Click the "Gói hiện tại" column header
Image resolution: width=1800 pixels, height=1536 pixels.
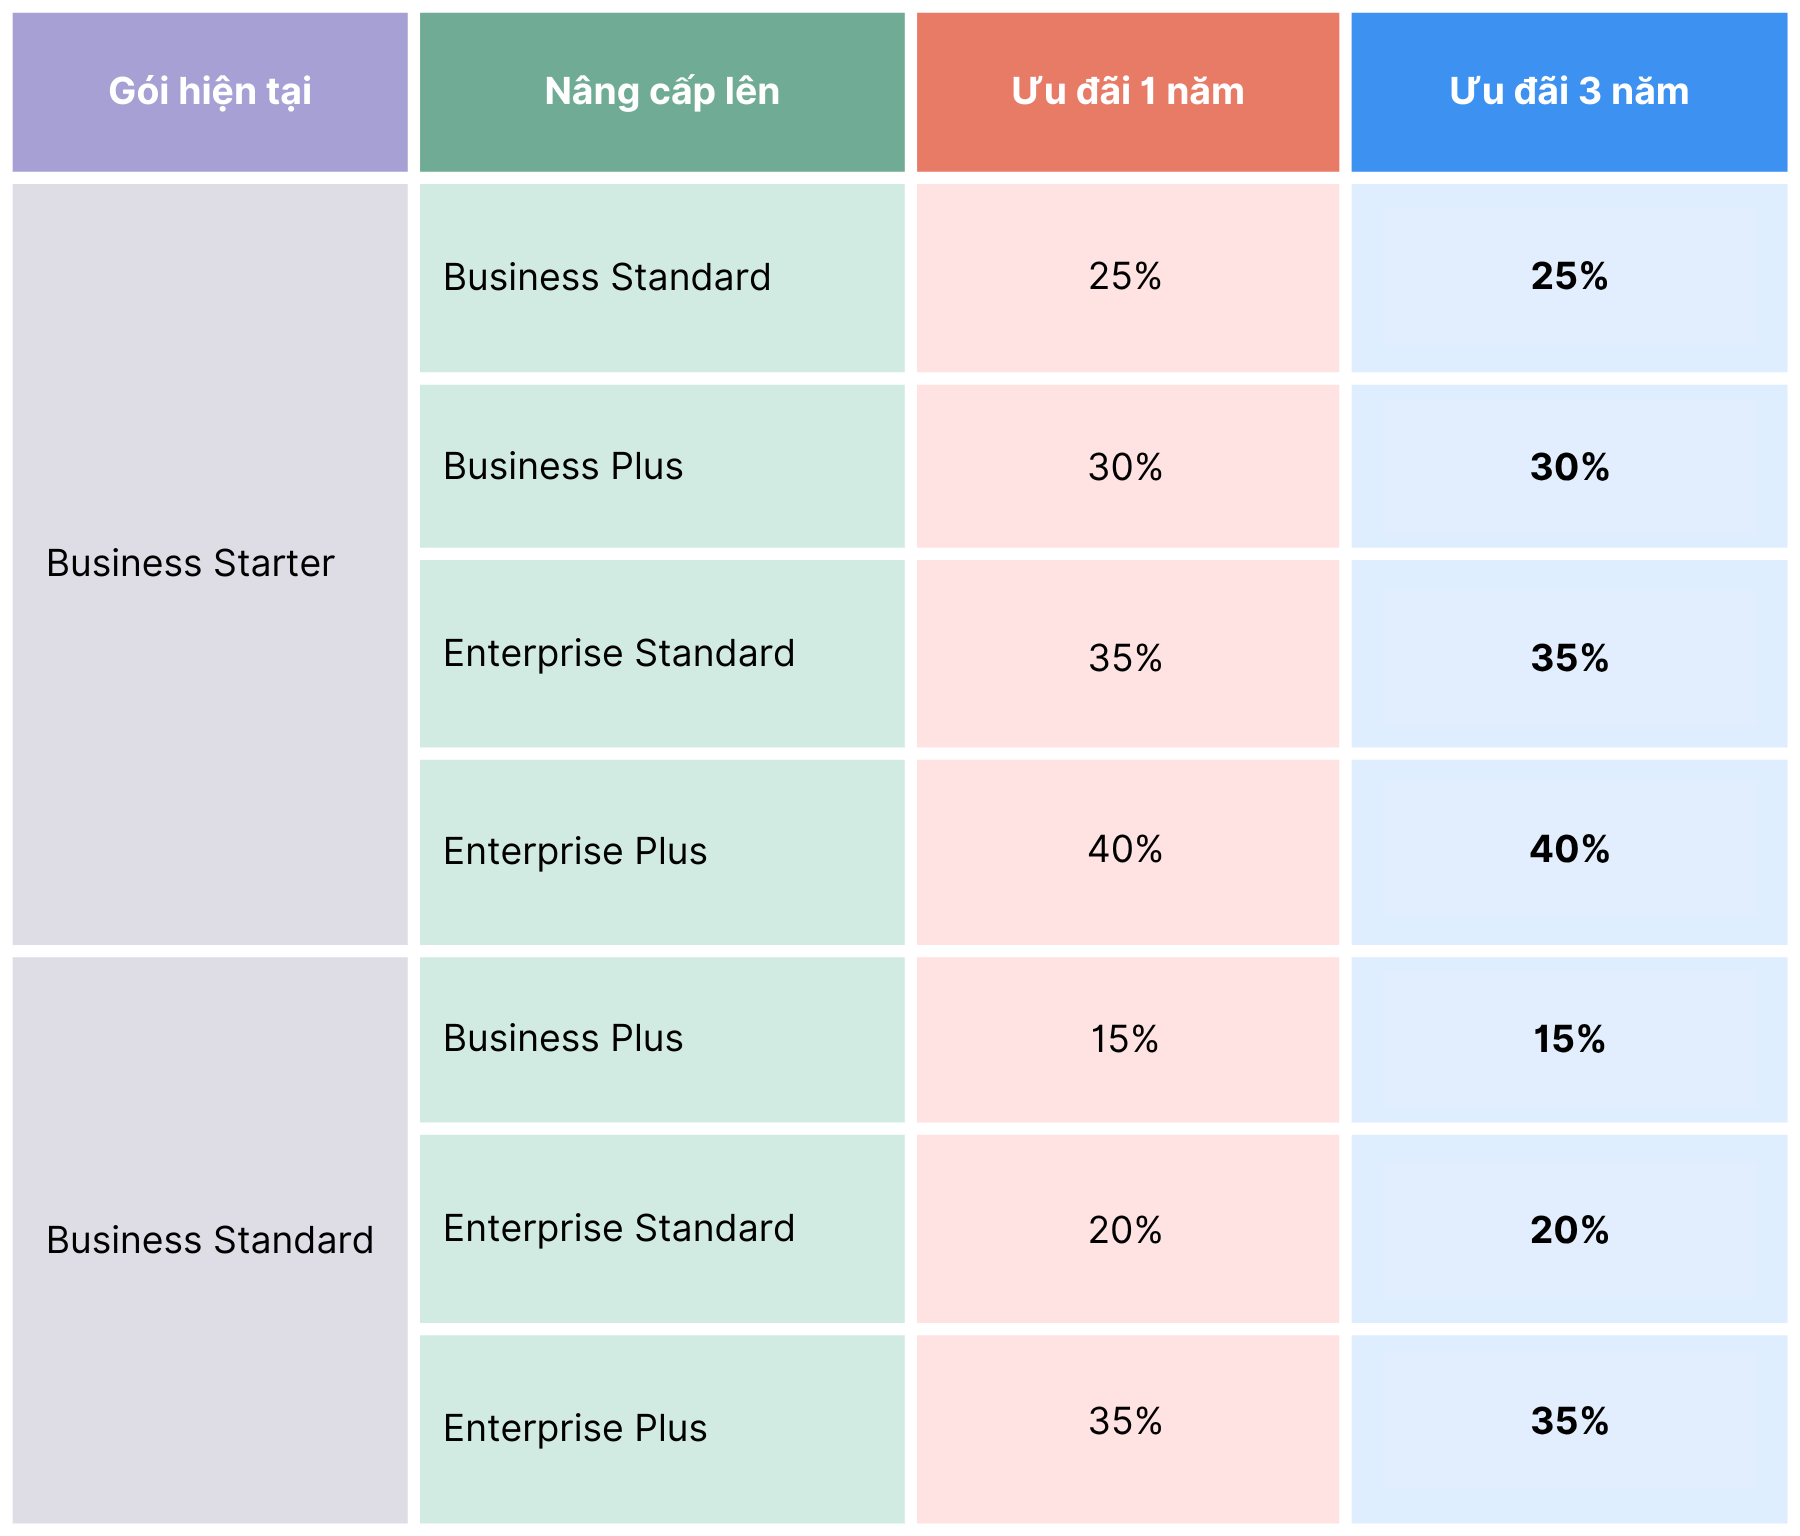tap(210, 92)
